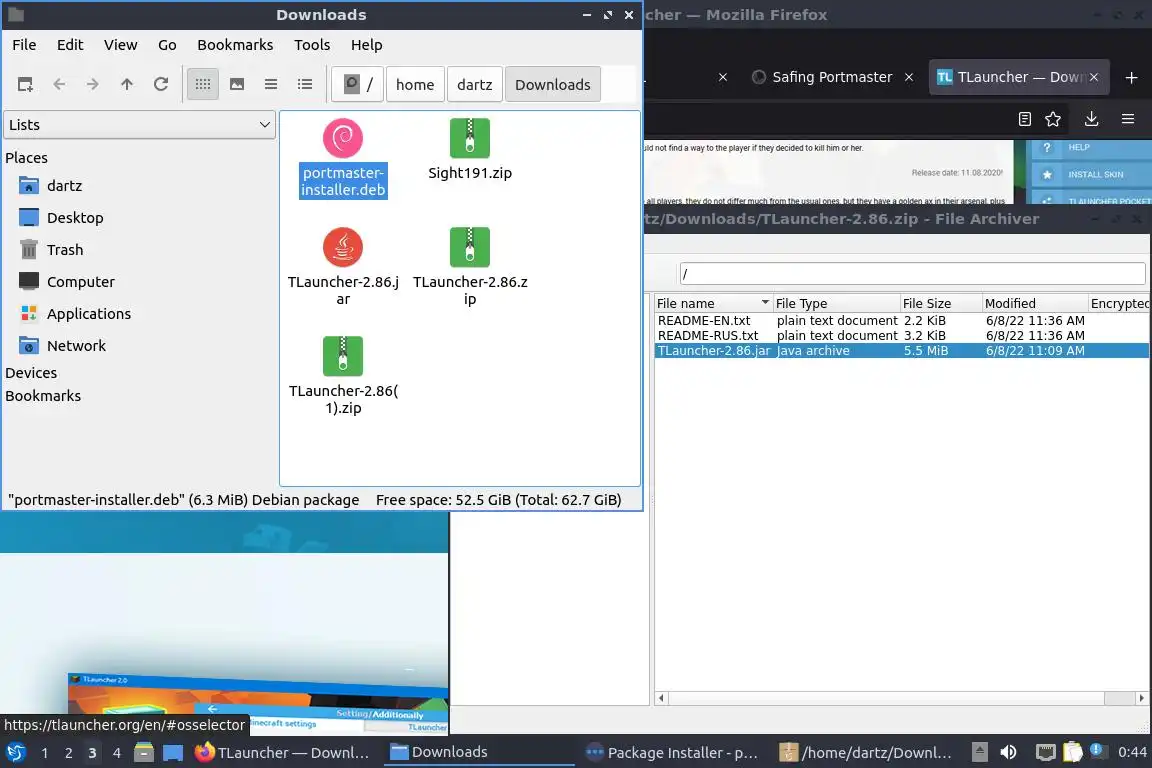This screenshot has width=1152, height=768.
Task: Open the dartz home folder in Places
Action: coord(51,186)
